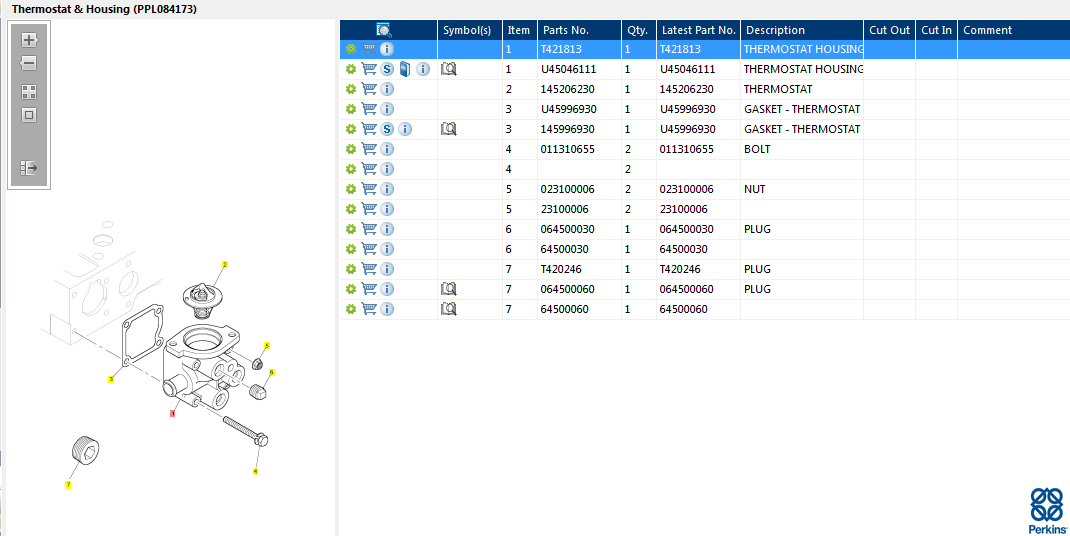Click search magnifier icon in table header
The width and height of the screenshot is (1070, 536).
pos(384,30)
